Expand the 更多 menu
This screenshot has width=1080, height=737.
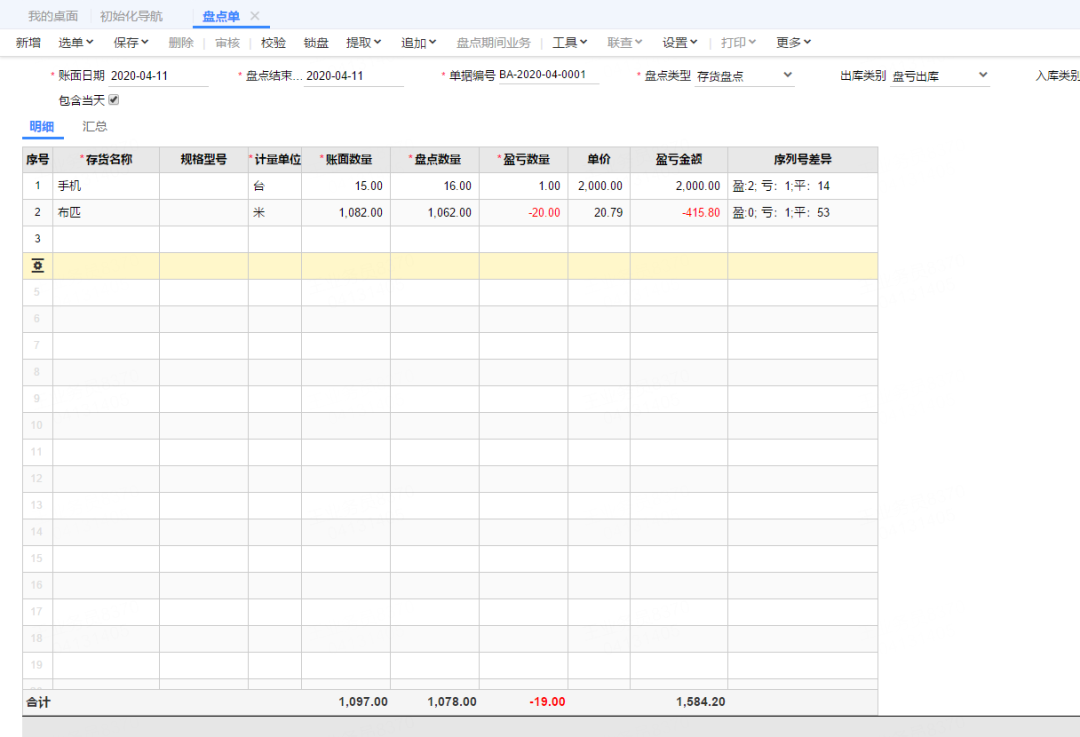click(x=793, y=43)
